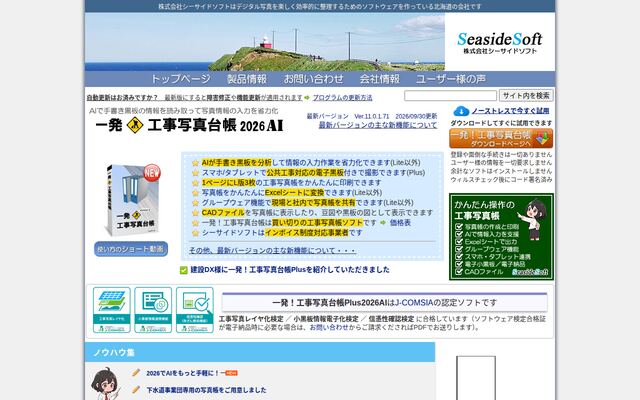Viewport: 640px width, 400px height.
Task: Click the star icon beside Excelシートに変換 line
Action: coord(195,193)
